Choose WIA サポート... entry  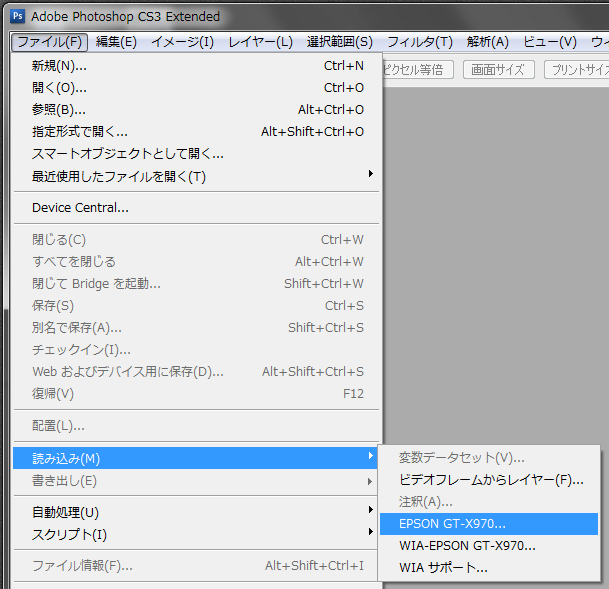[489, 568]
